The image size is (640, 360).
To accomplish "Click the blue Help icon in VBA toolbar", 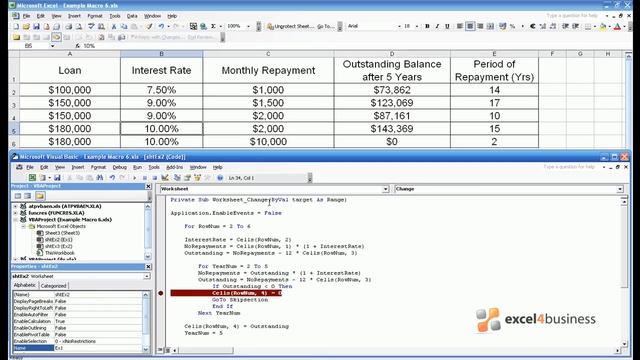I will click(x=220, y=178).
